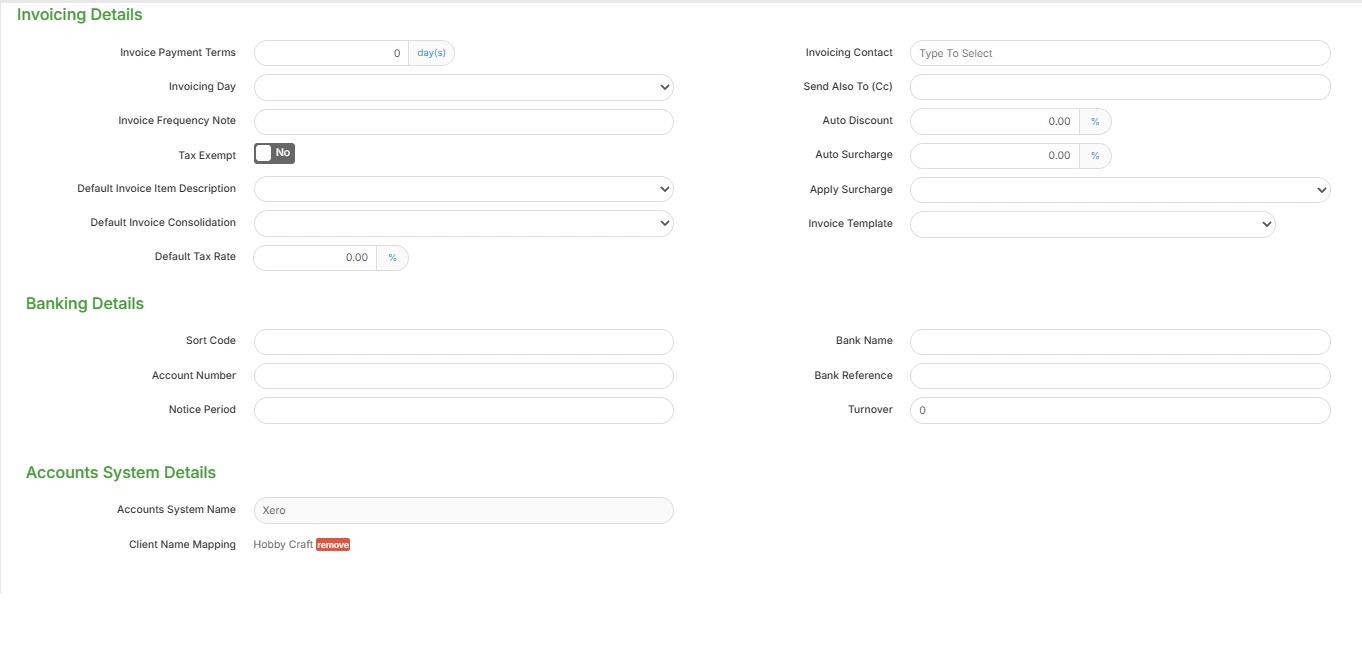The height and width of the screenshot is (665, 1362).
Task: Click the Sort Code input field
Action: point(463,342)
